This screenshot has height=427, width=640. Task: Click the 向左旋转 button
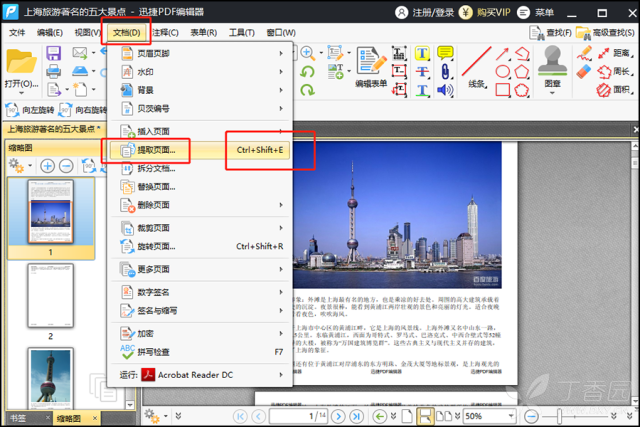point(30,110)
